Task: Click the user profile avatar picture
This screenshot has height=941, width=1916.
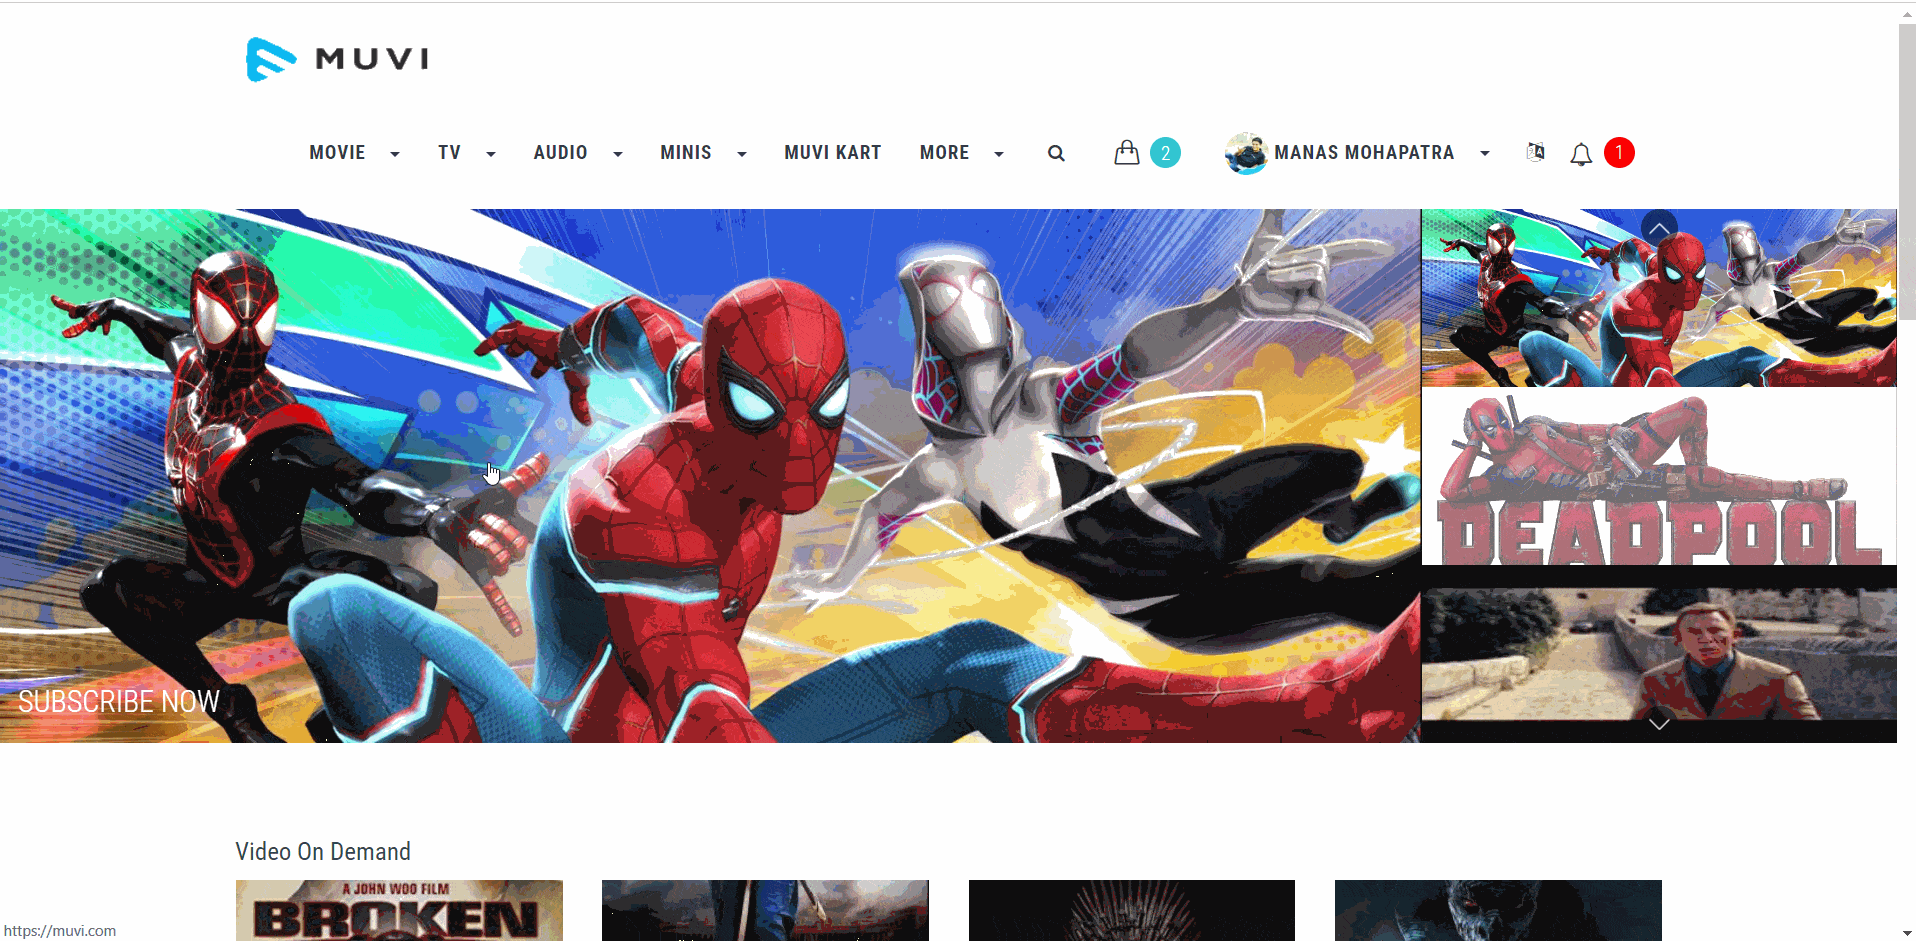Action: (1246, 153)
